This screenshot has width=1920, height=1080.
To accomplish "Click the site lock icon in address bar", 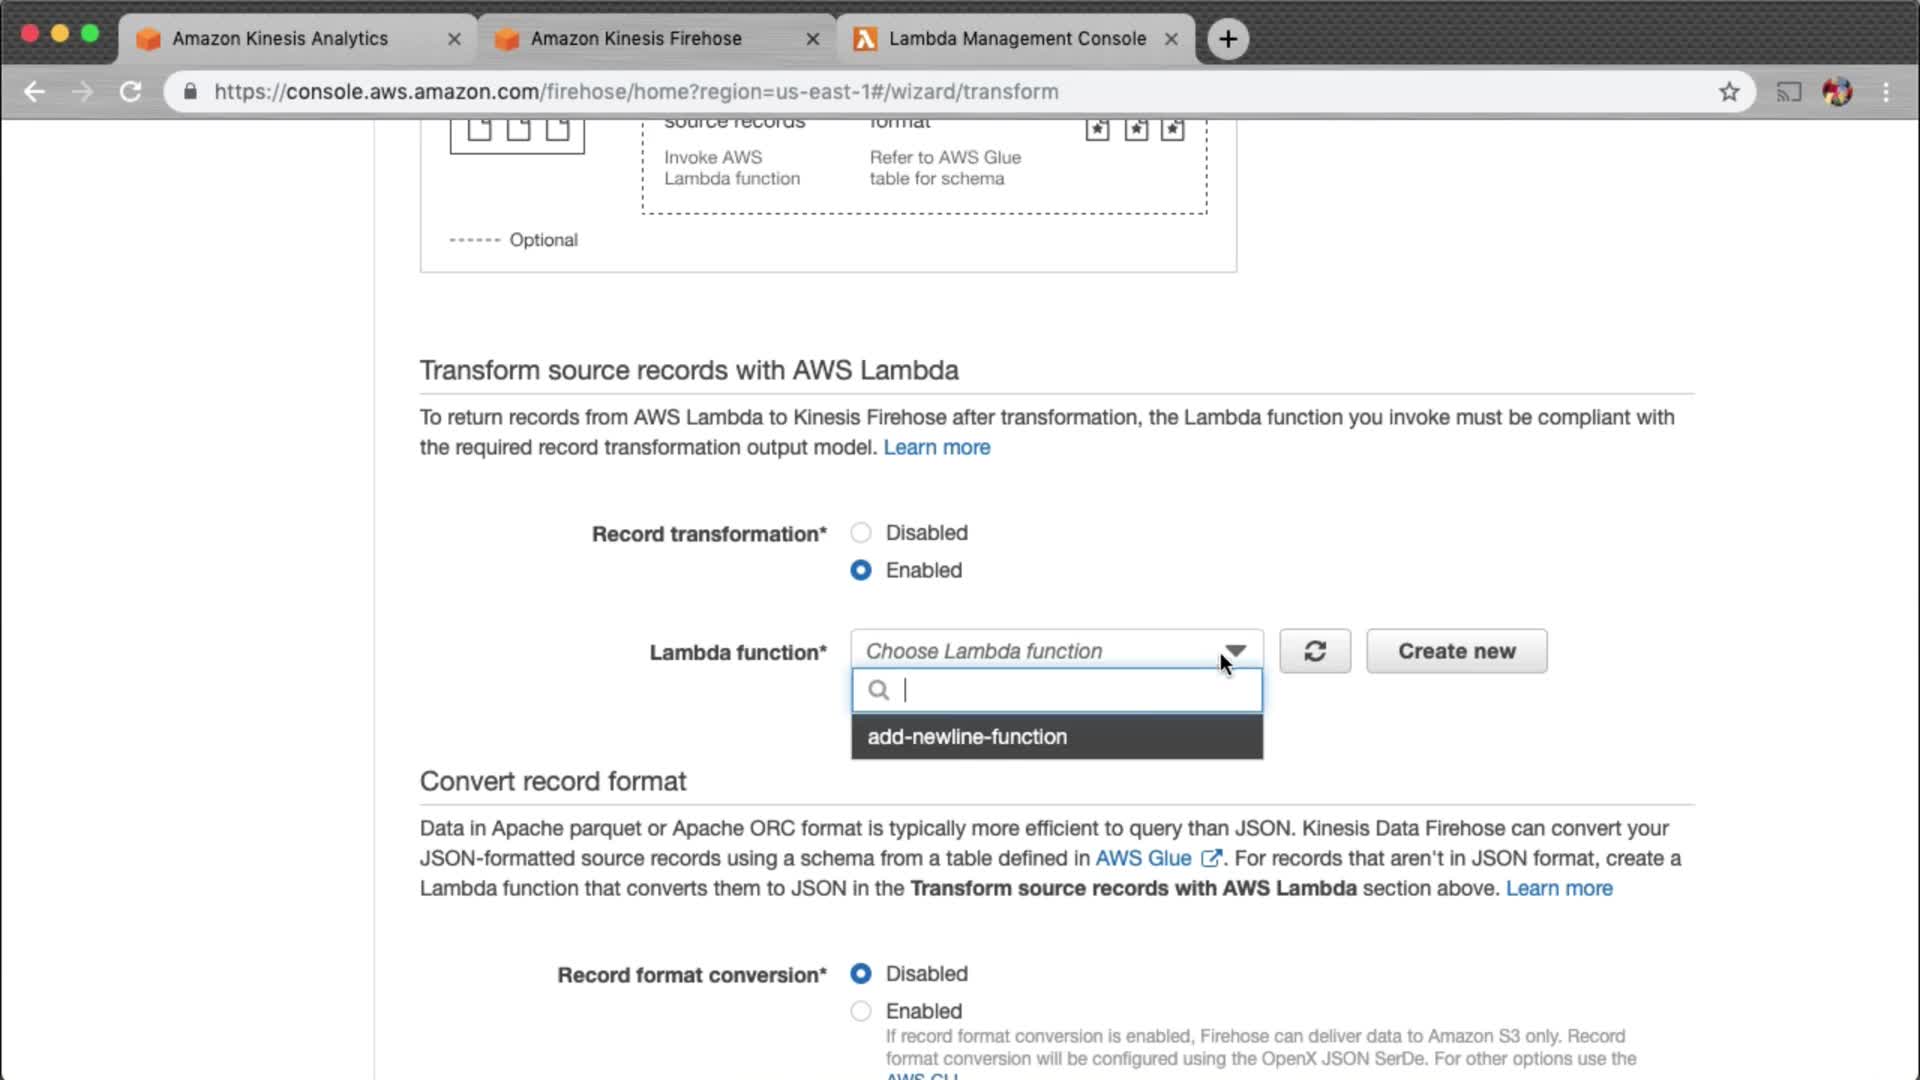I will [190, 92].
